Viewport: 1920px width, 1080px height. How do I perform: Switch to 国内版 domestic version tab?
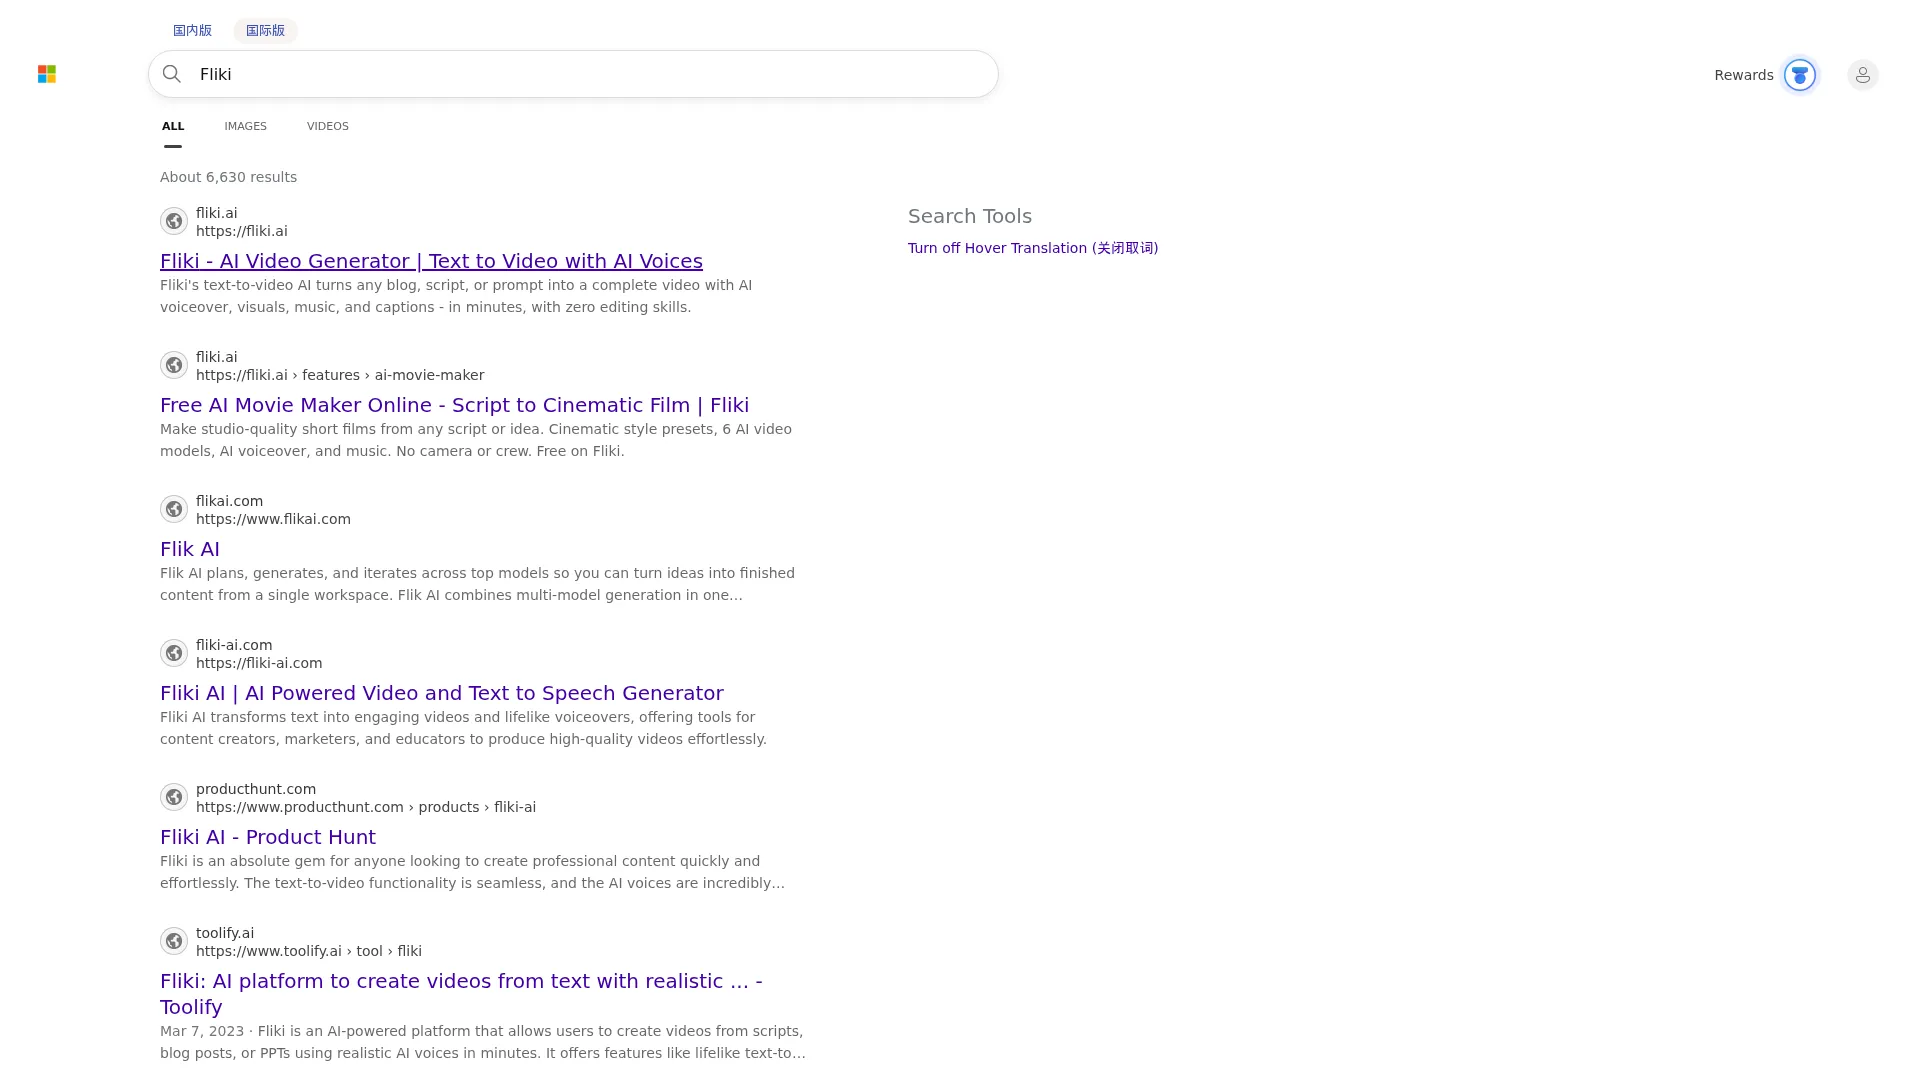coord(192,30)
